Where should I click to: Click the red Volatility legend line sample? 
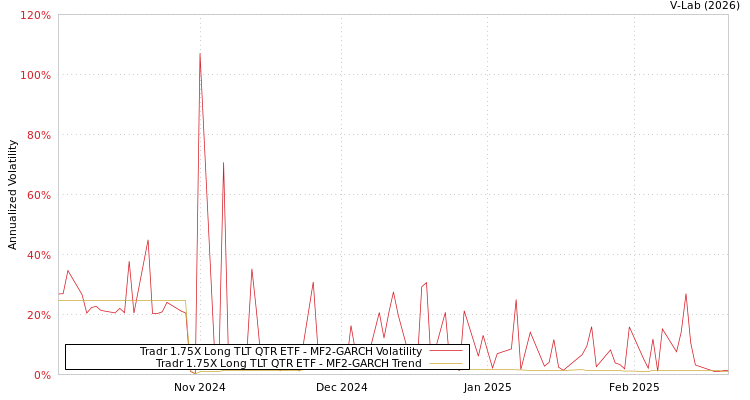pyautogui.click(x=446, y=351)
